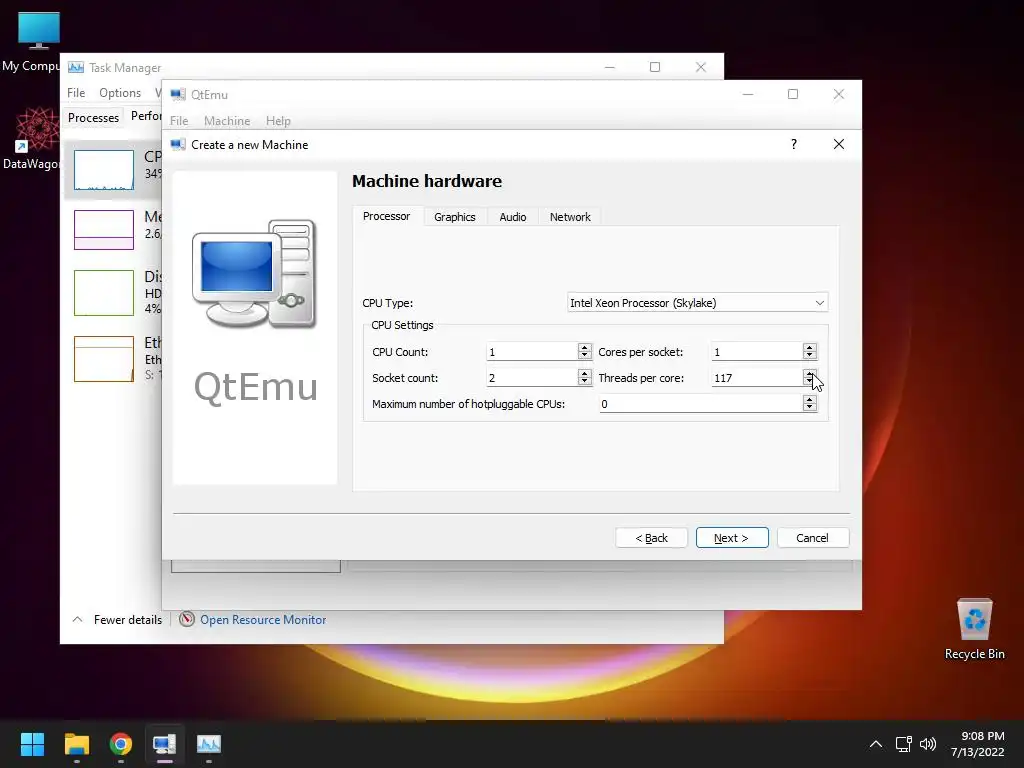Click the Threads per core field
1024x768 pixels.
coord(756,378)
